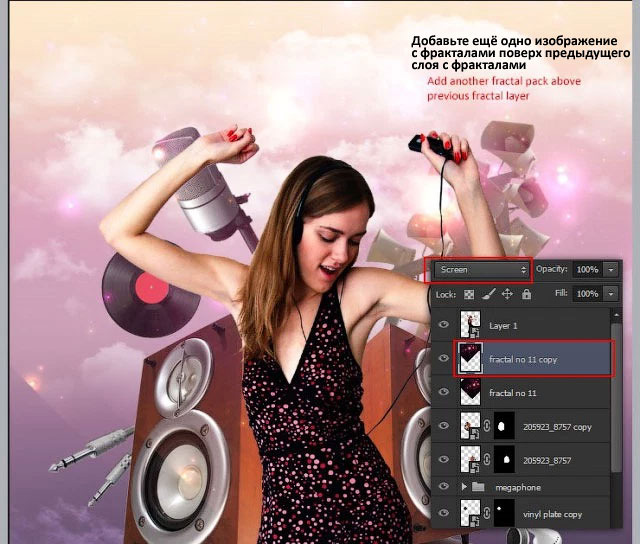Click the lock all padlock icon
640x544 pixels.
point(527,294)
